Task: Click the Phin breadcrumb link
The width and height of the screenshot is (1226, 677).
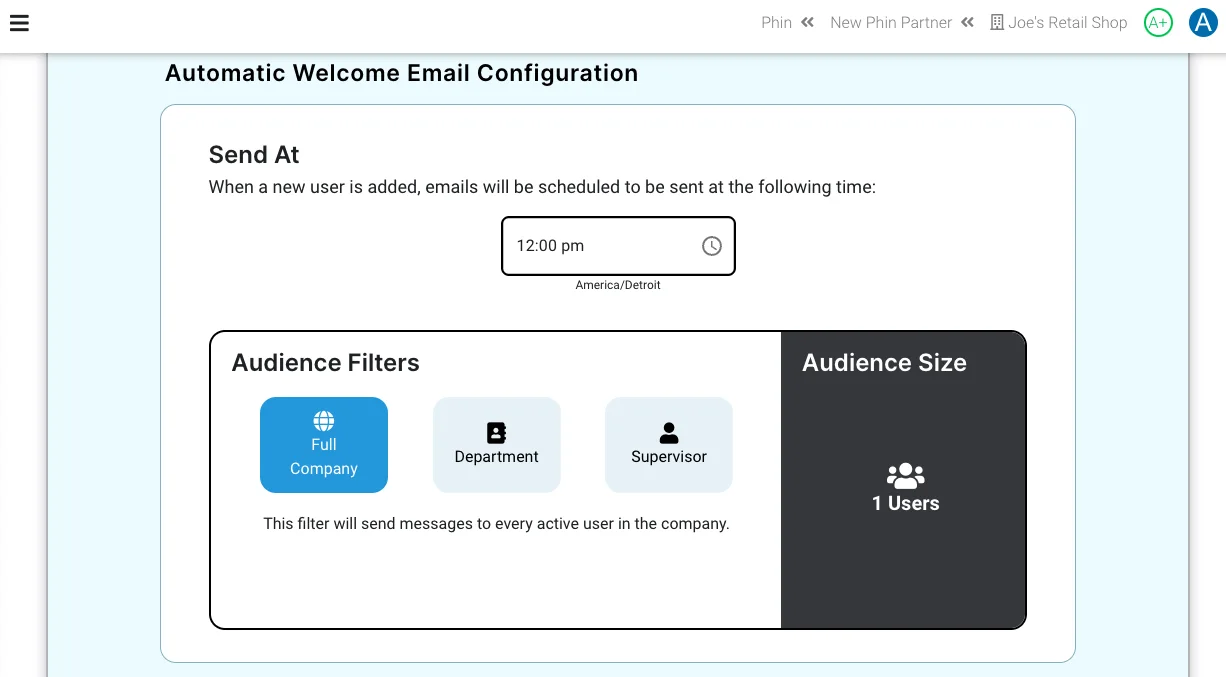Action: coord(776,23)
